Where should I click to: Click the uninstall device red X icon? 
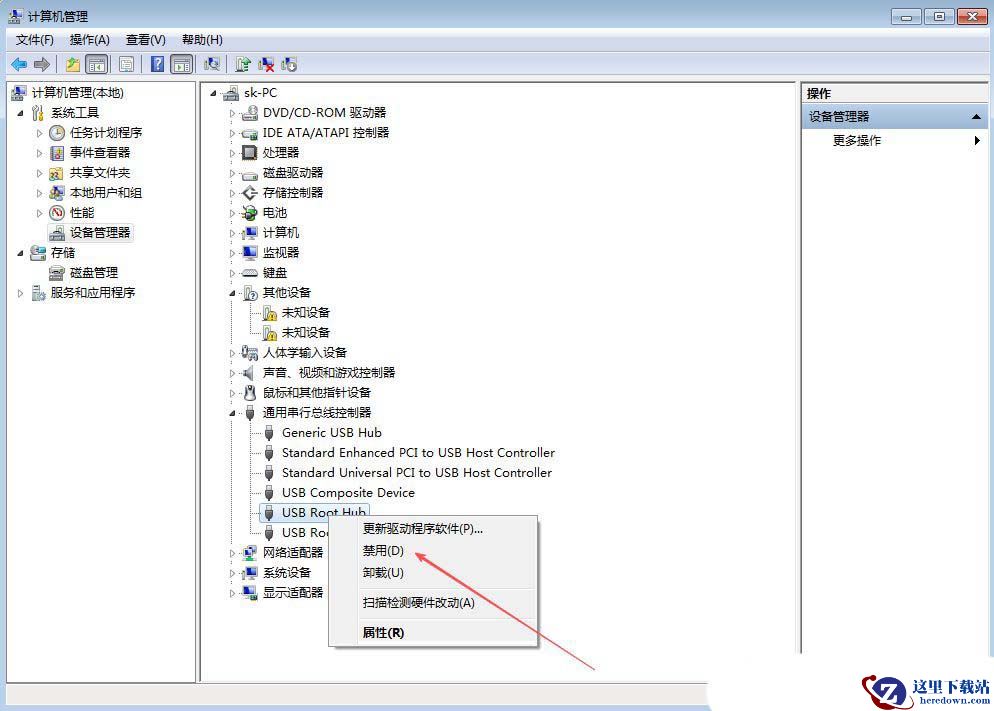coord(266,65)
